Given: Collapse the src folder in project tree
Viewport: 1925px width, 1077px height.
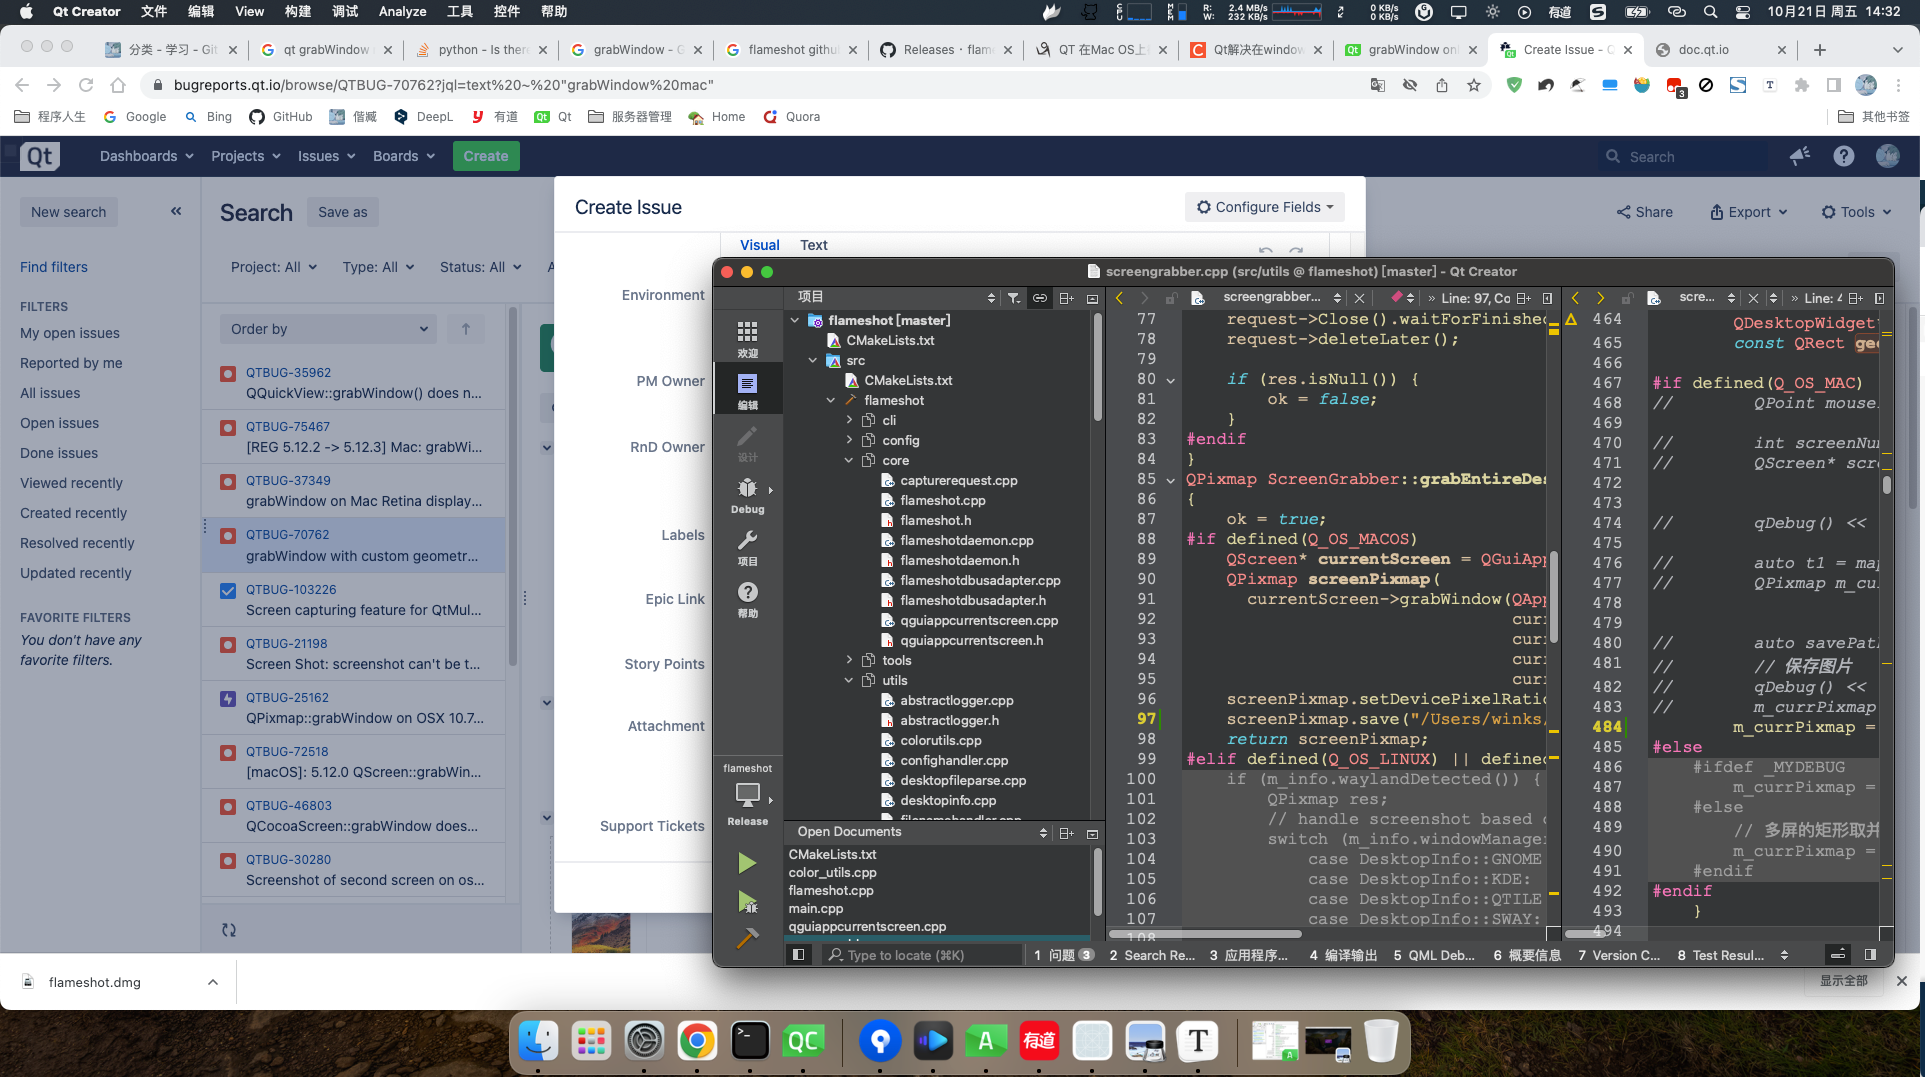Looking at the screenshot, I should [813, 360].
